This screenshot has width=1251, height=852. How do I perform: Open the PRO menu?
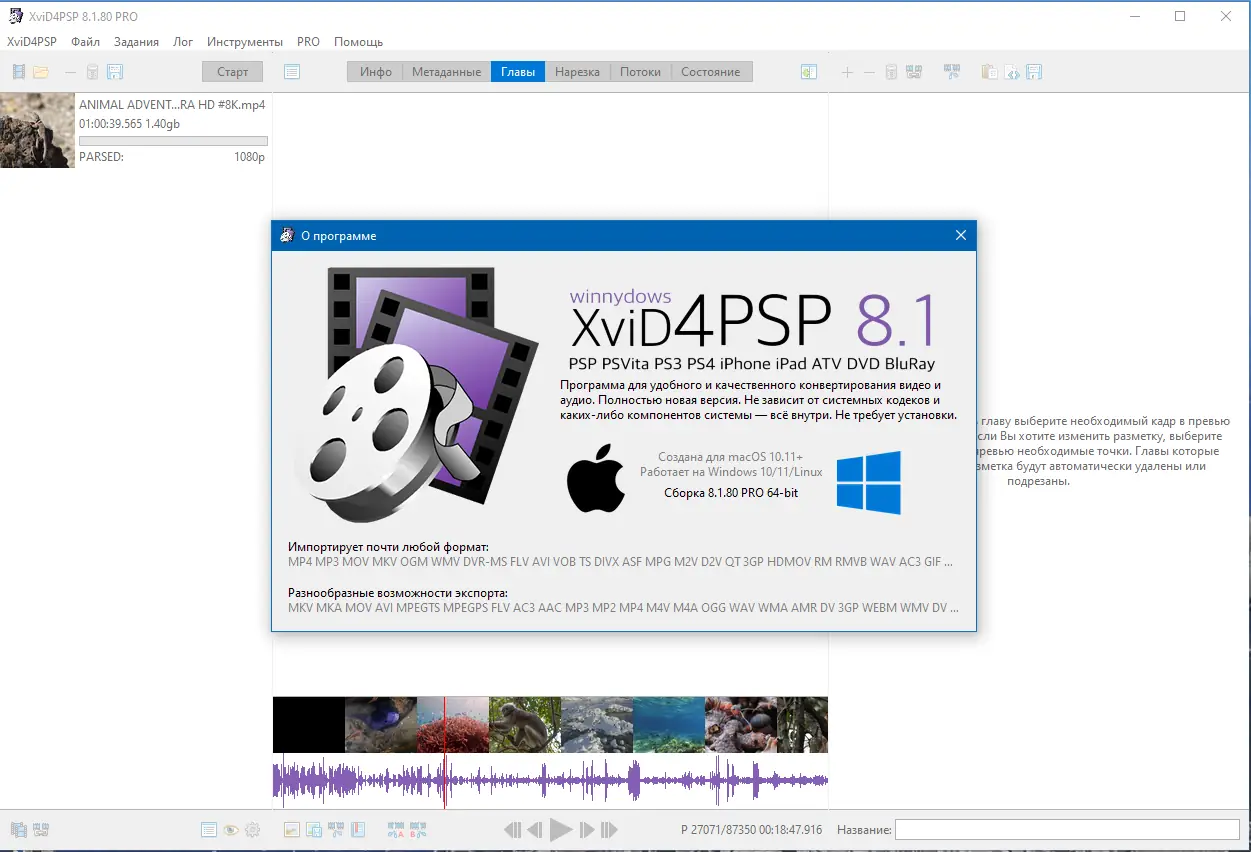[x=309, y=42]
